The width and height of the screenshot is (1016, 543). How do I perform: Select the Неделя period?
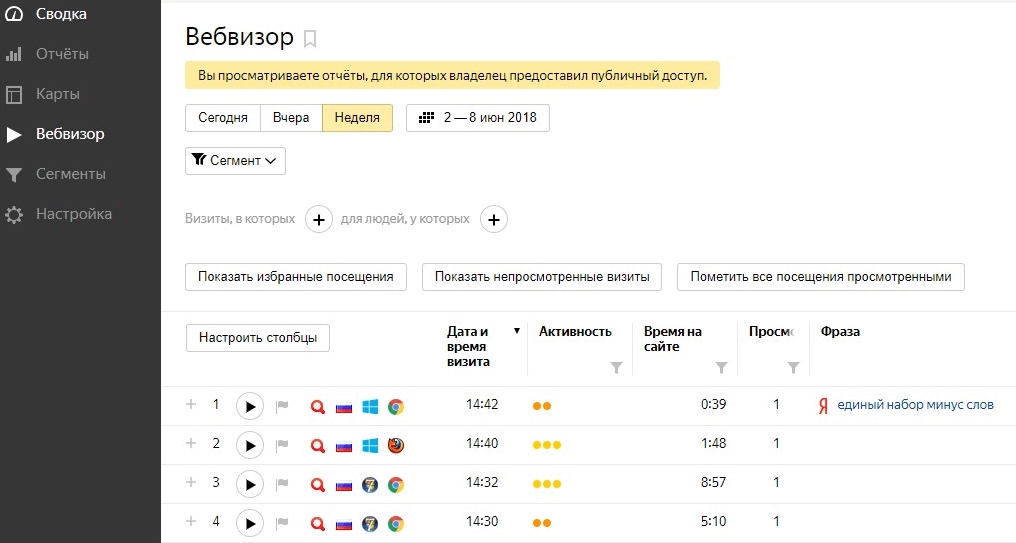tap(357, 118)
